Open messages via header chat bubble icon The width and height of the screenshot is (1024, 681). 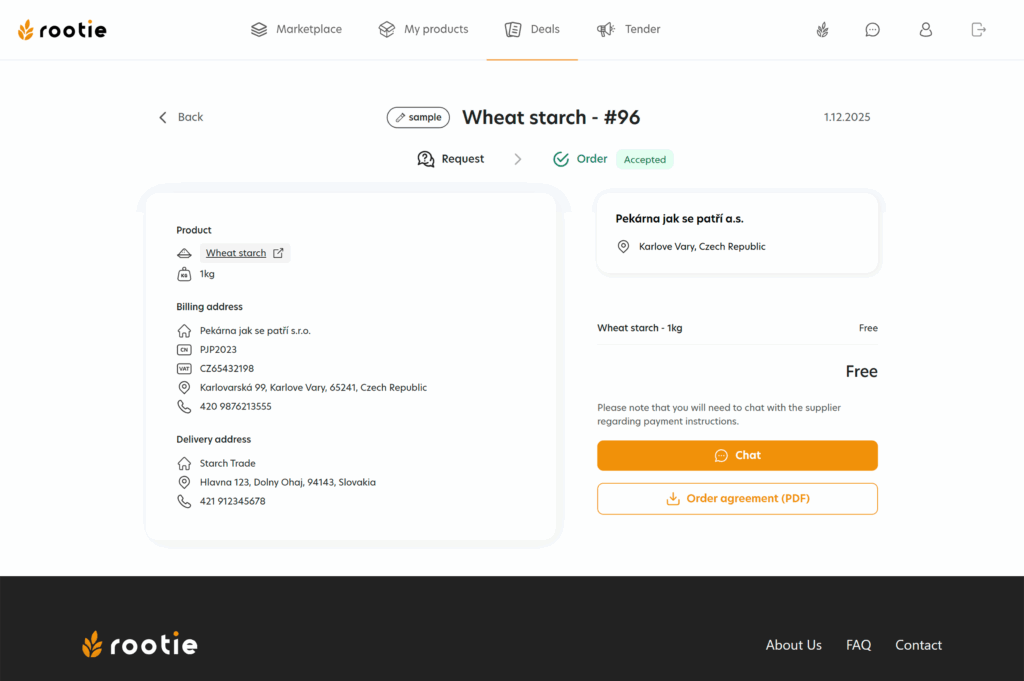click(873, 30)
